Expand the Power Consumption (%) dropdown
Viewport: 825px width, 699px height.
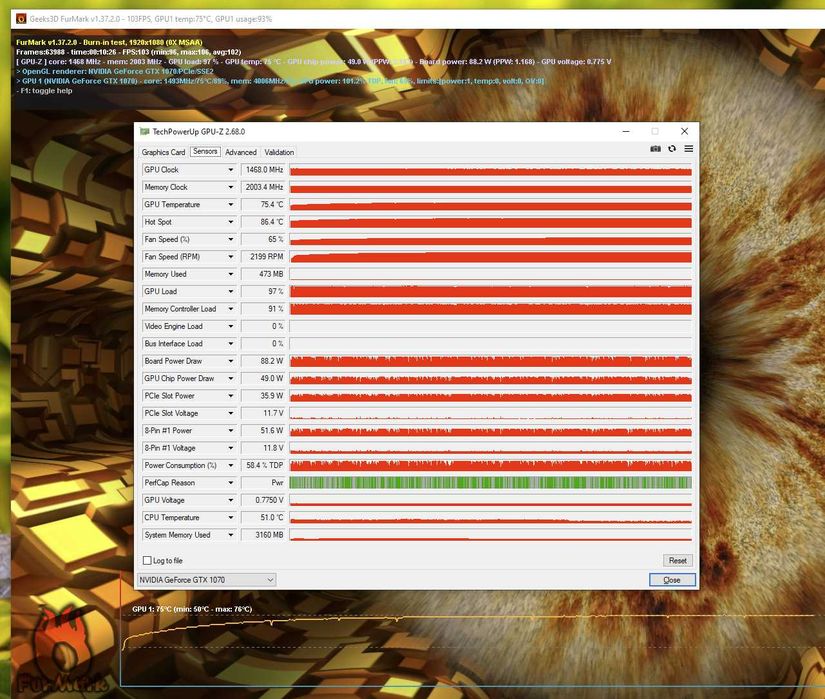click(x=230, y=465)
